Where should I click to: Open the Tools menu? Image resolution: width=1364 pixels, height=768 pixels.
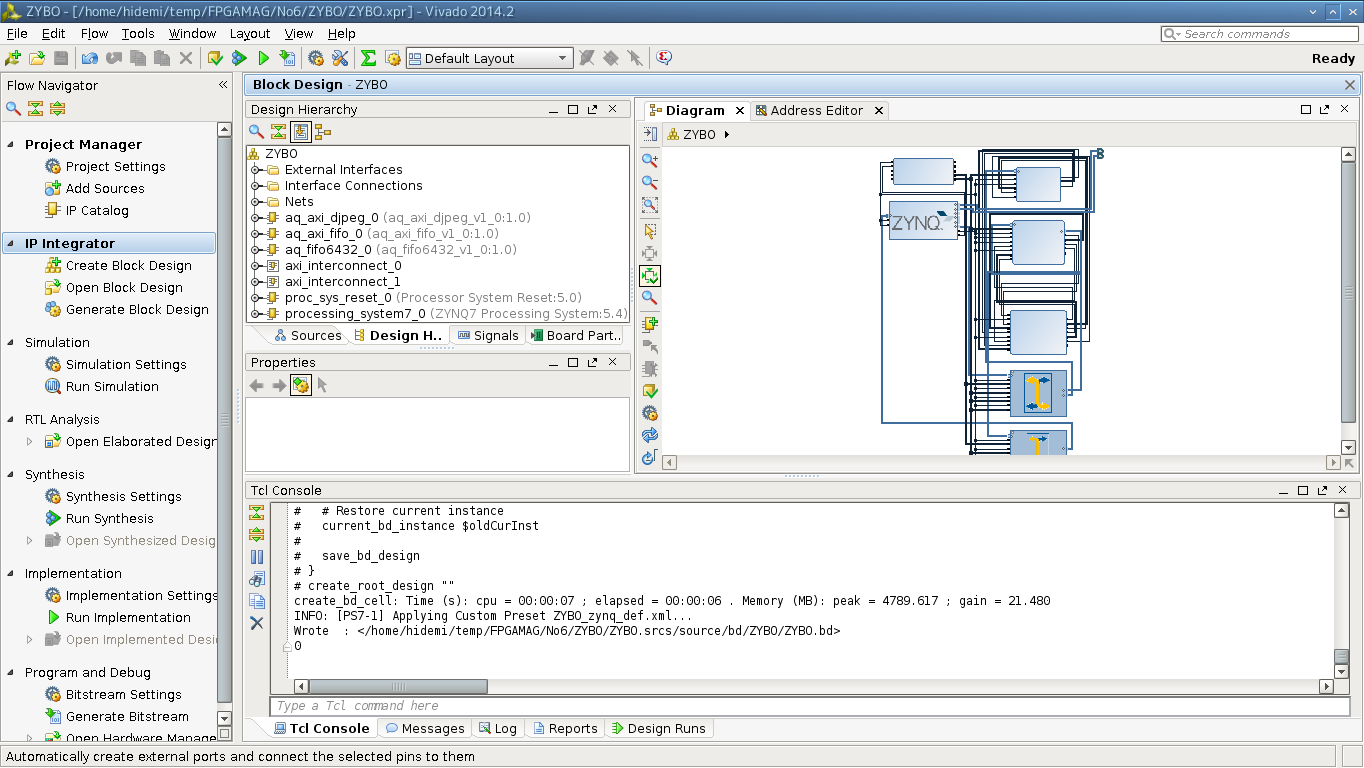(x=138, y=33)
